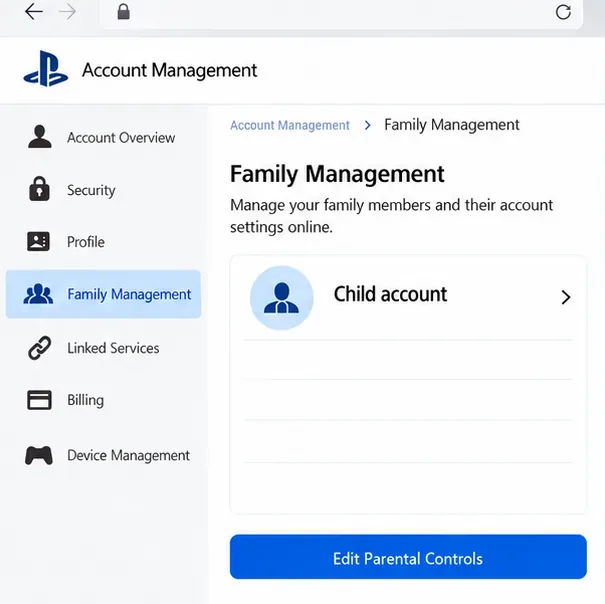
Task: Click 'Manage your family members' description text
Action: pos(392,216)
